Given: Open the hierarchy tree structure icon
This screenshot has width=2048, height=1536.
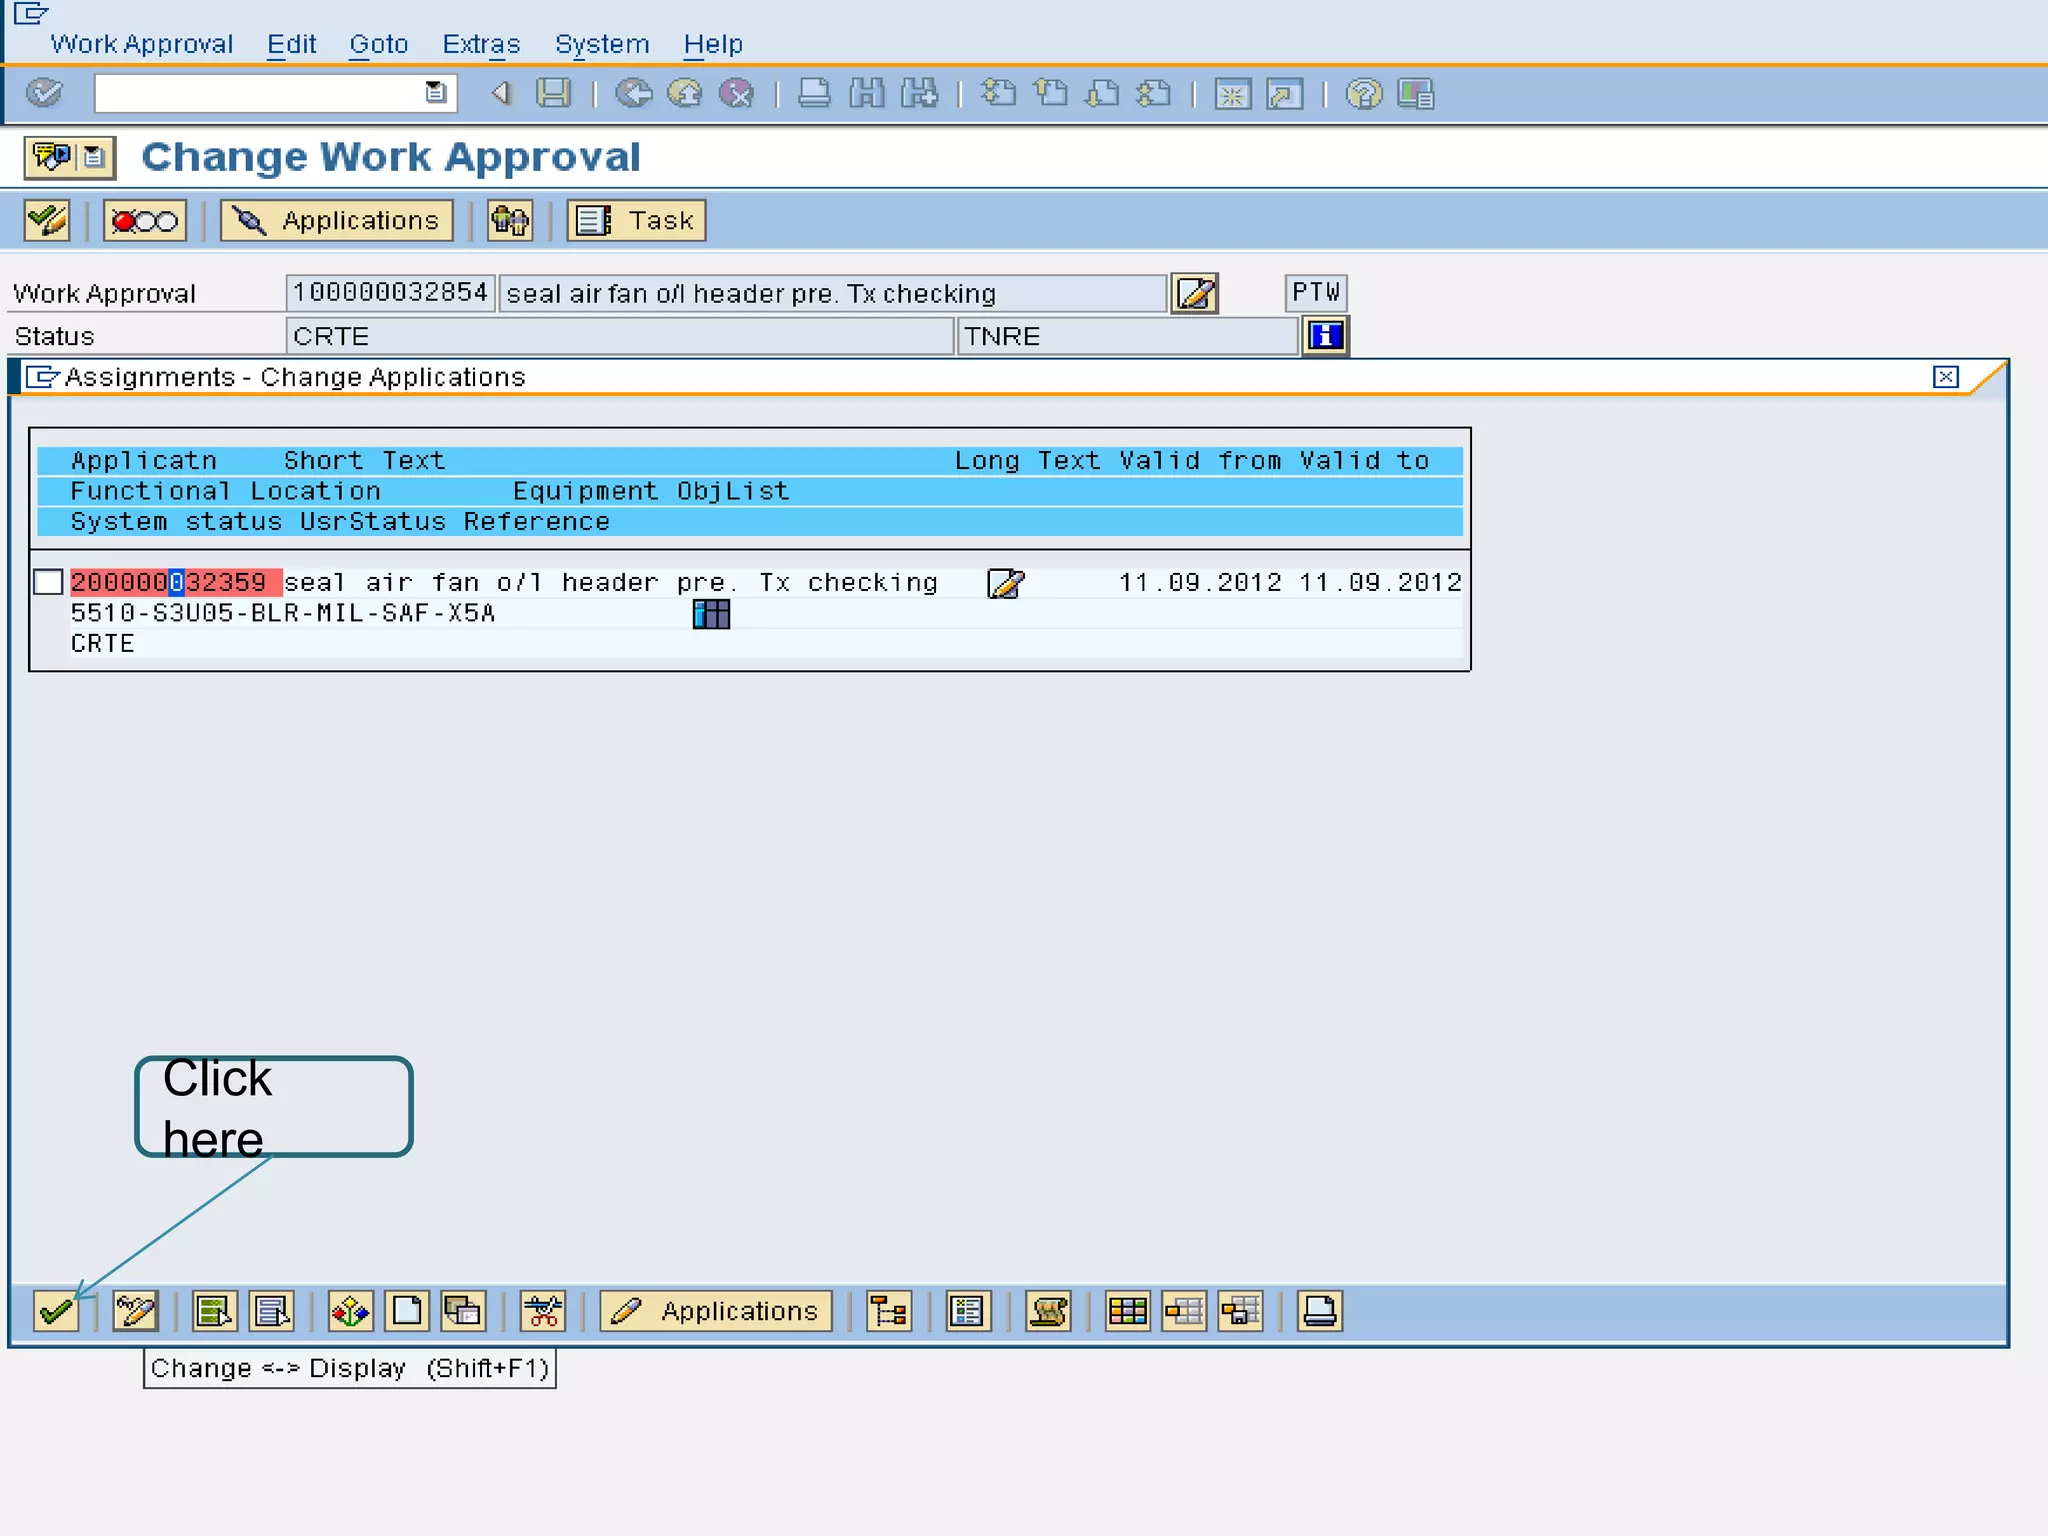Looking at the screenshot, I should [888, 1311].
